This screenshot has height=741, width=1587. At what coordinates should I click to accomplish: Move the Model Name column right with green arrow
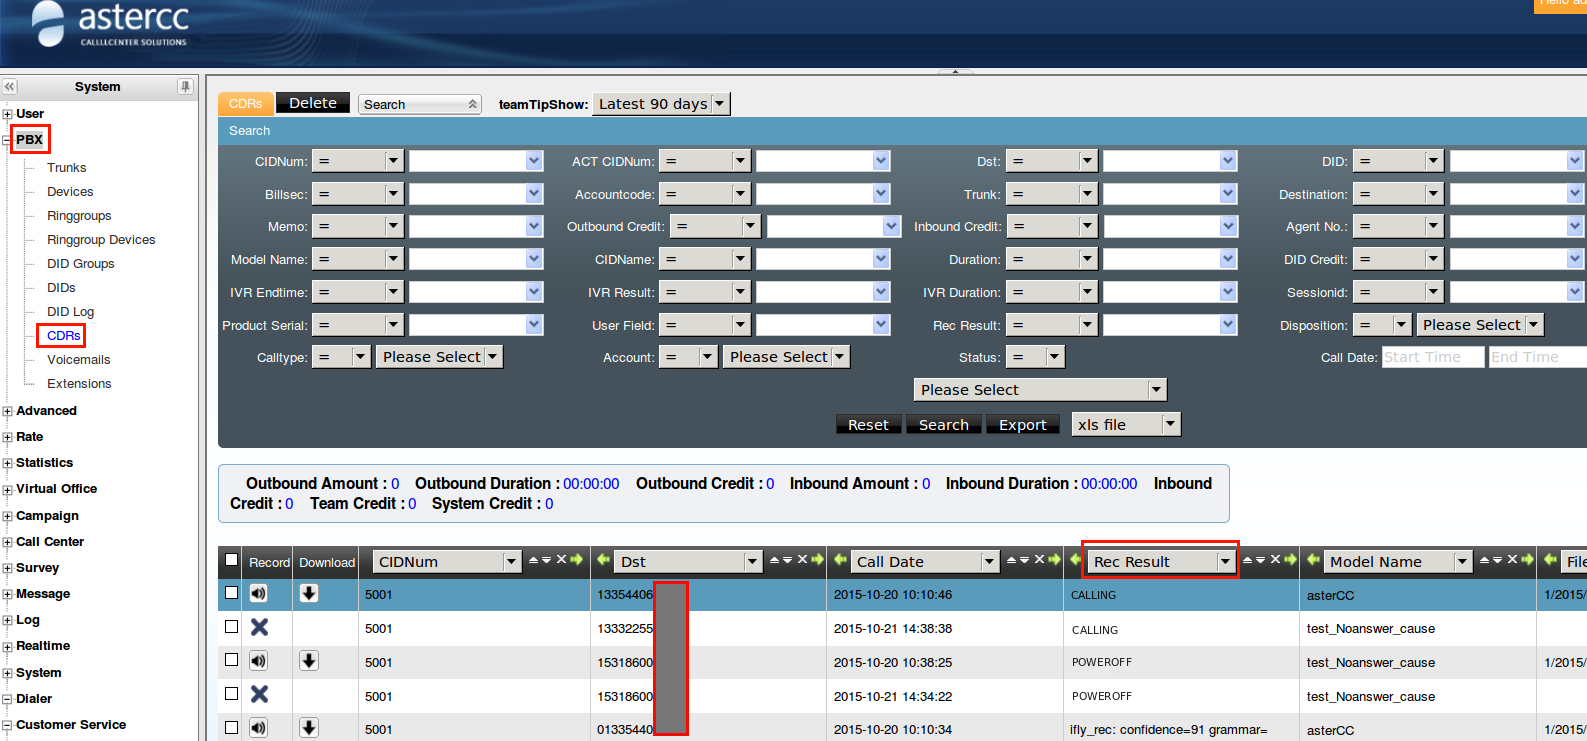[1527, 560]
